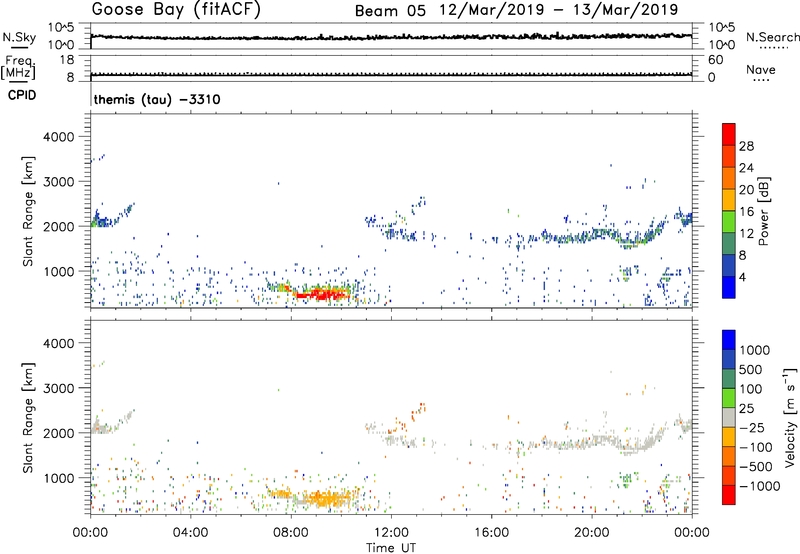This screenshot has height=554, width=800.
Task: Click the "N.Sky" legend label
Action: tap(19, 37)
